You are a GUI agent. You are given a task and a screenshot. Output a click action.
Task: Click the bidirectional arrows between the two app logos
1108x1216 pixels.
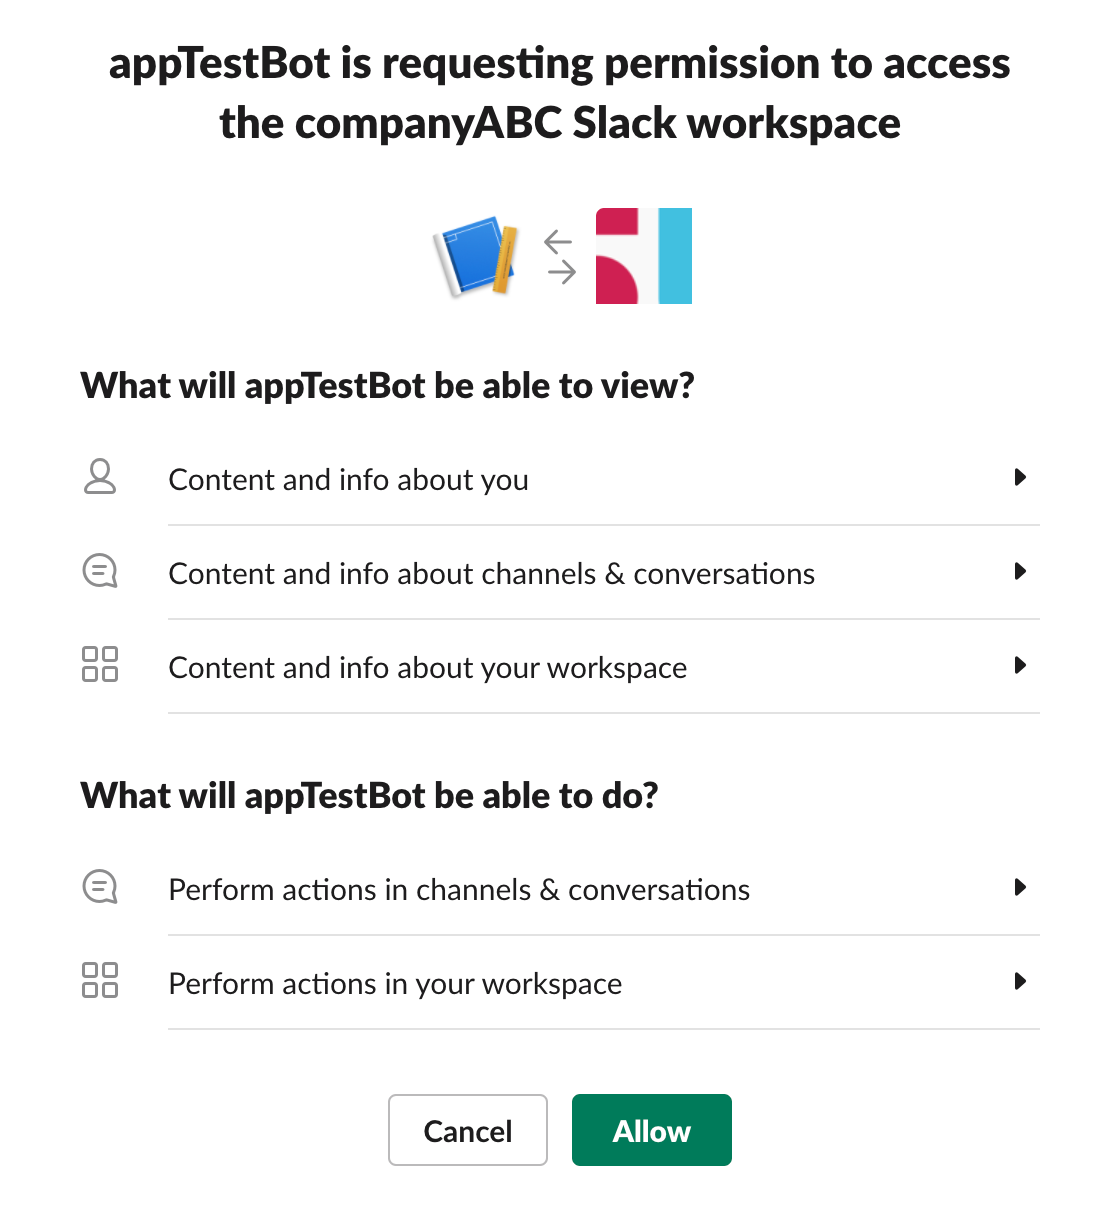[x=561, y=256]
